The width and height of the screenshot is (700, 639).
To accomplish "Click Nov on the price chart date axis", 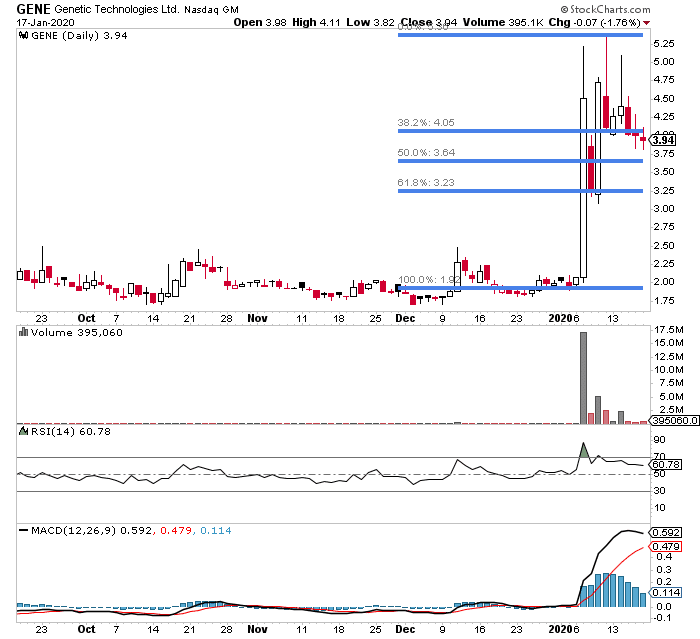I will 258,318.
